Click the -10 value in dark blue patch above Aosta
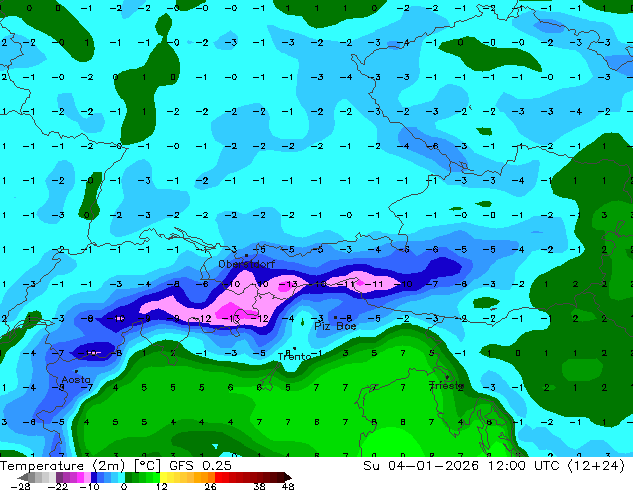 89,353
